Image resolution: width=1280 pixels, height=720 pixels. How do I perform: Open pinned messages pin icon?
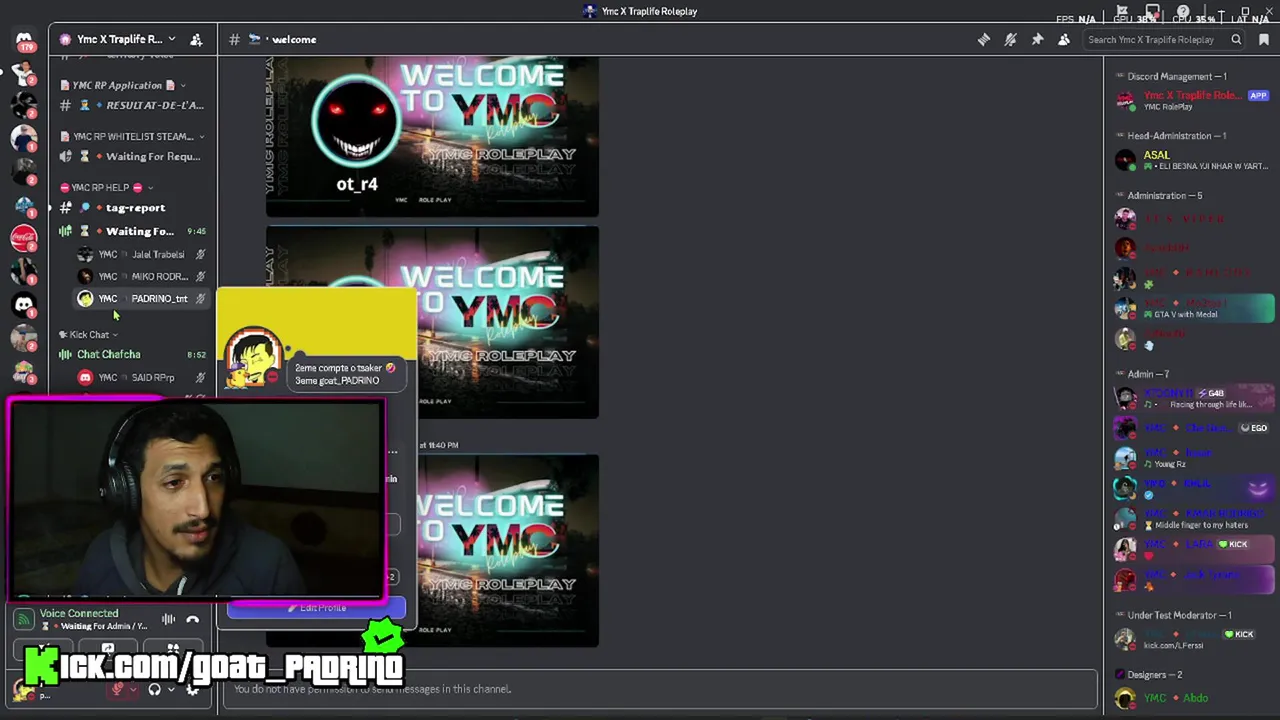click(x=1037, y=39)
